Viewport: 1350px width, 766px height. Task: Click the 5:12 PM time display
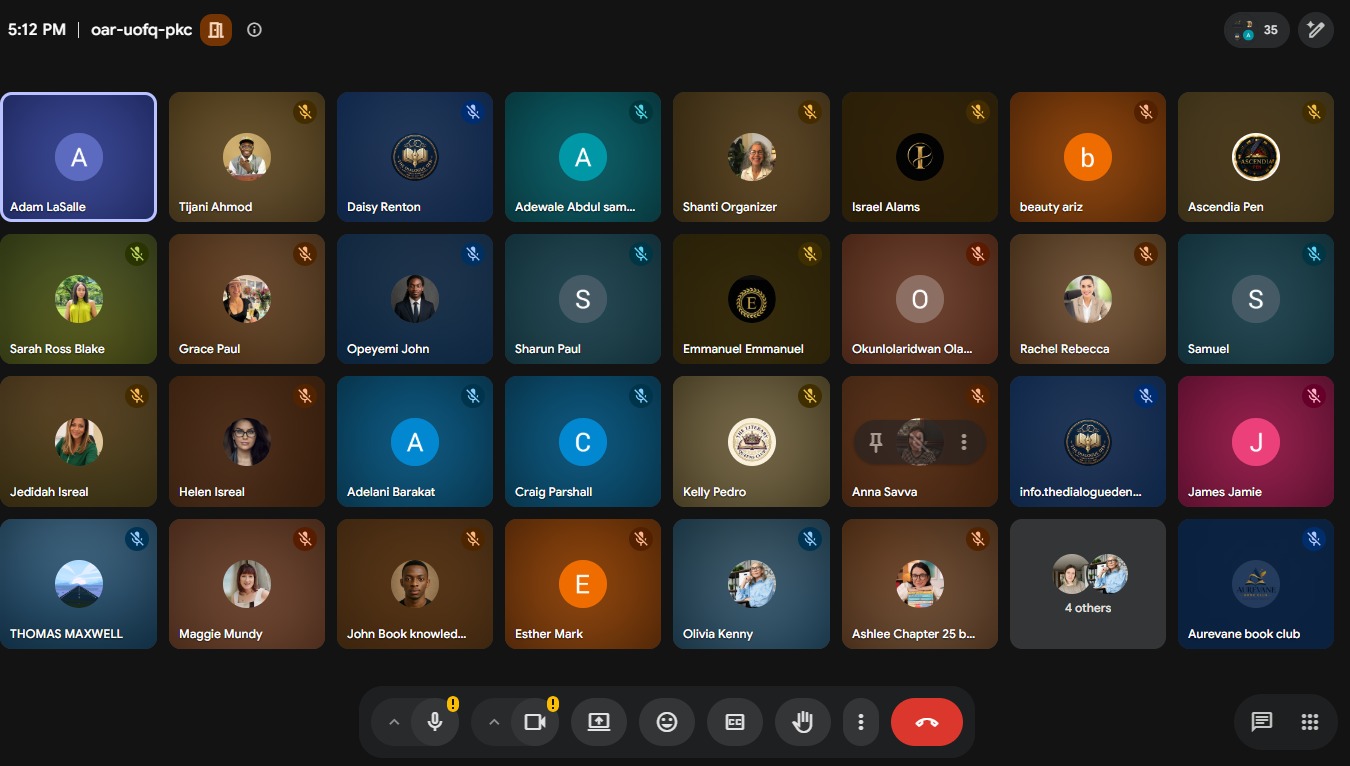pos(37,30)
